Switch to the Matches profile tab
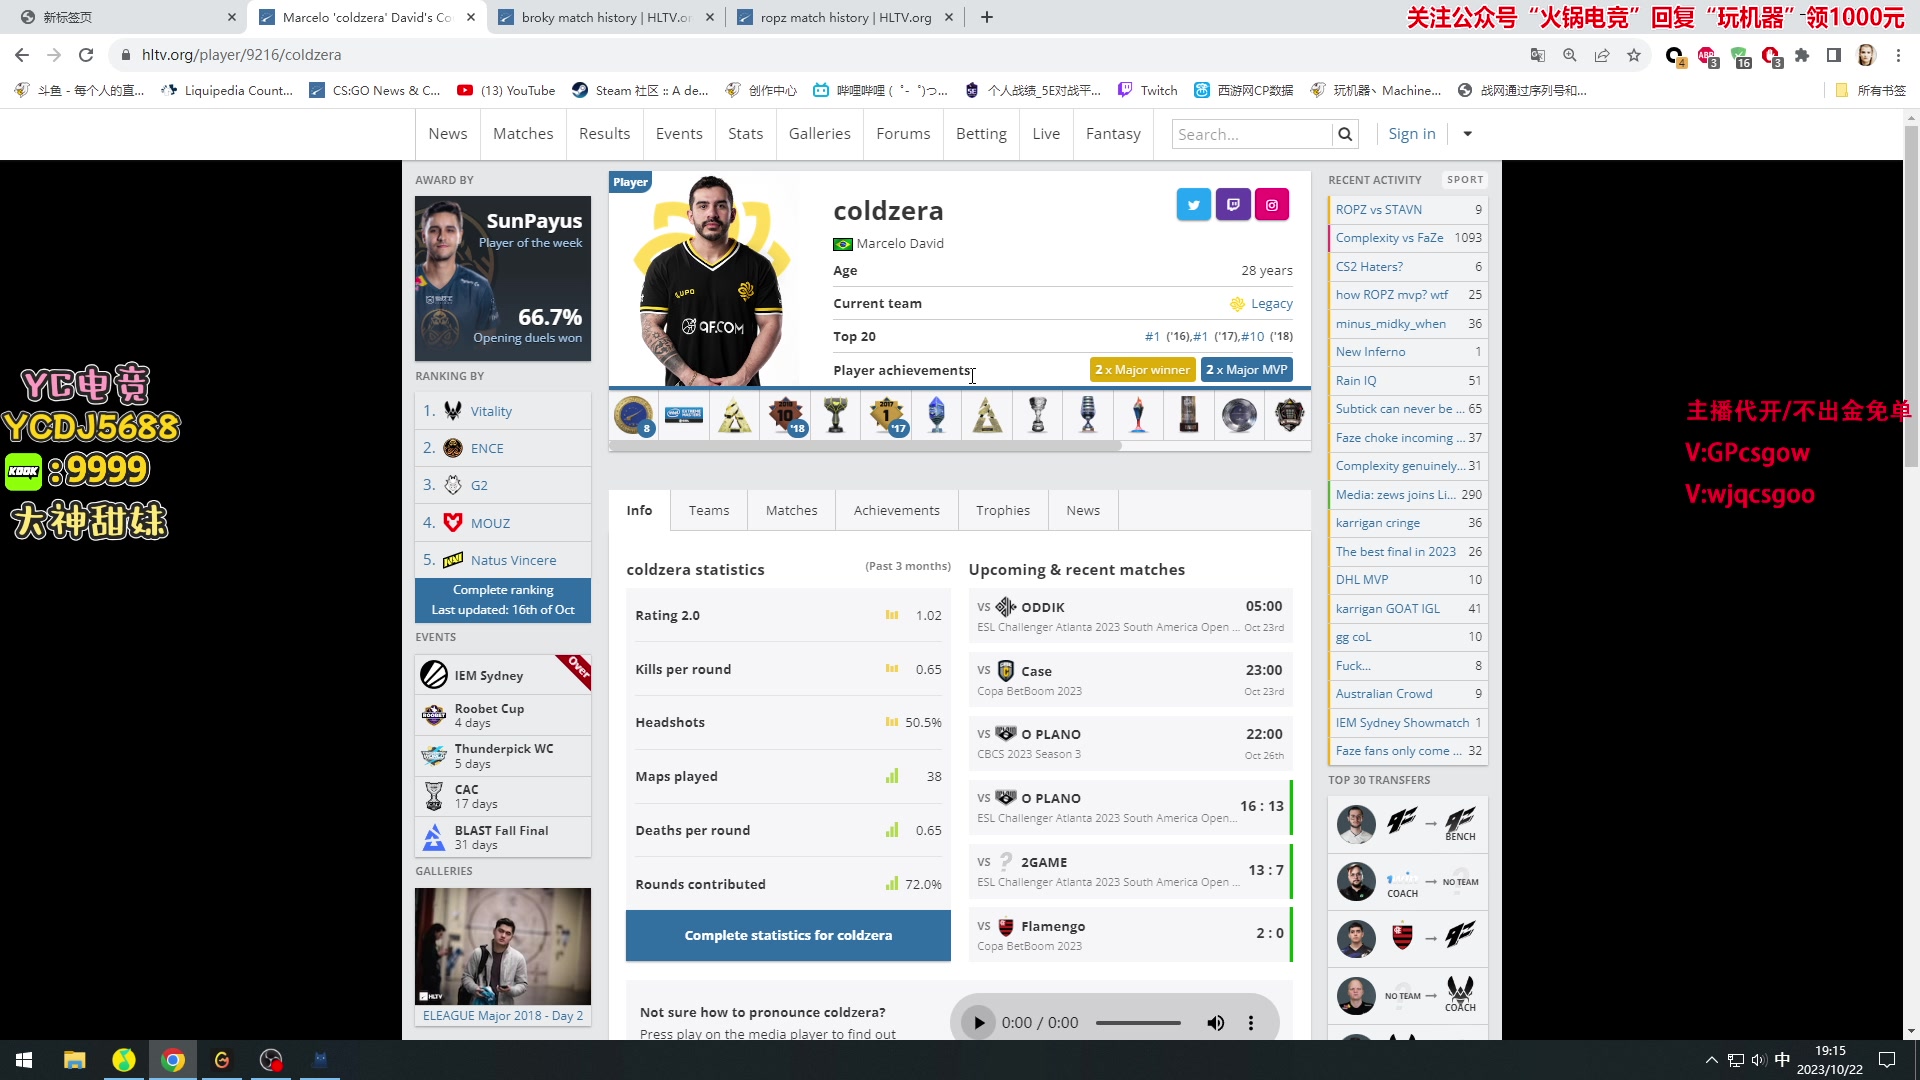Screen dimensions: 1920x1080 (791, 510)
